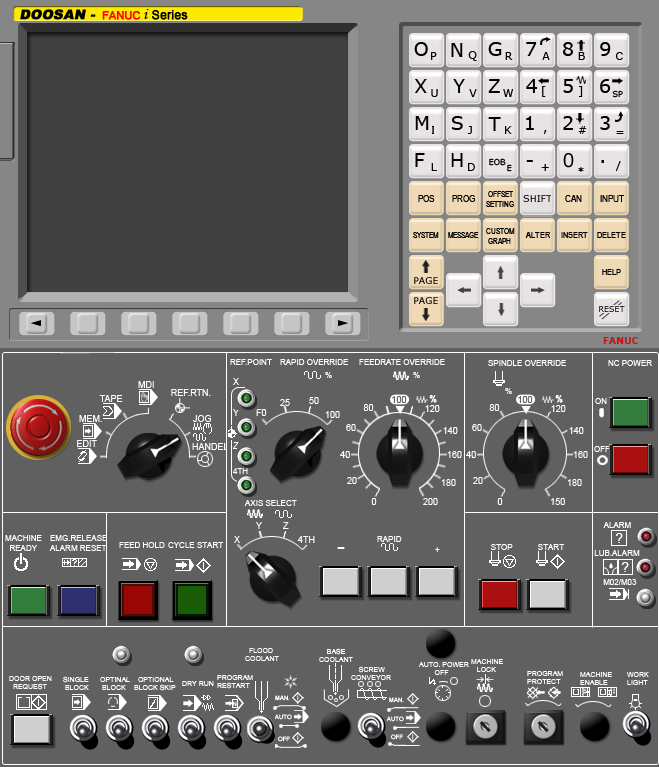The image size is (659, 767).
Task: Click the G/R address key
Action: pos(500,50)
